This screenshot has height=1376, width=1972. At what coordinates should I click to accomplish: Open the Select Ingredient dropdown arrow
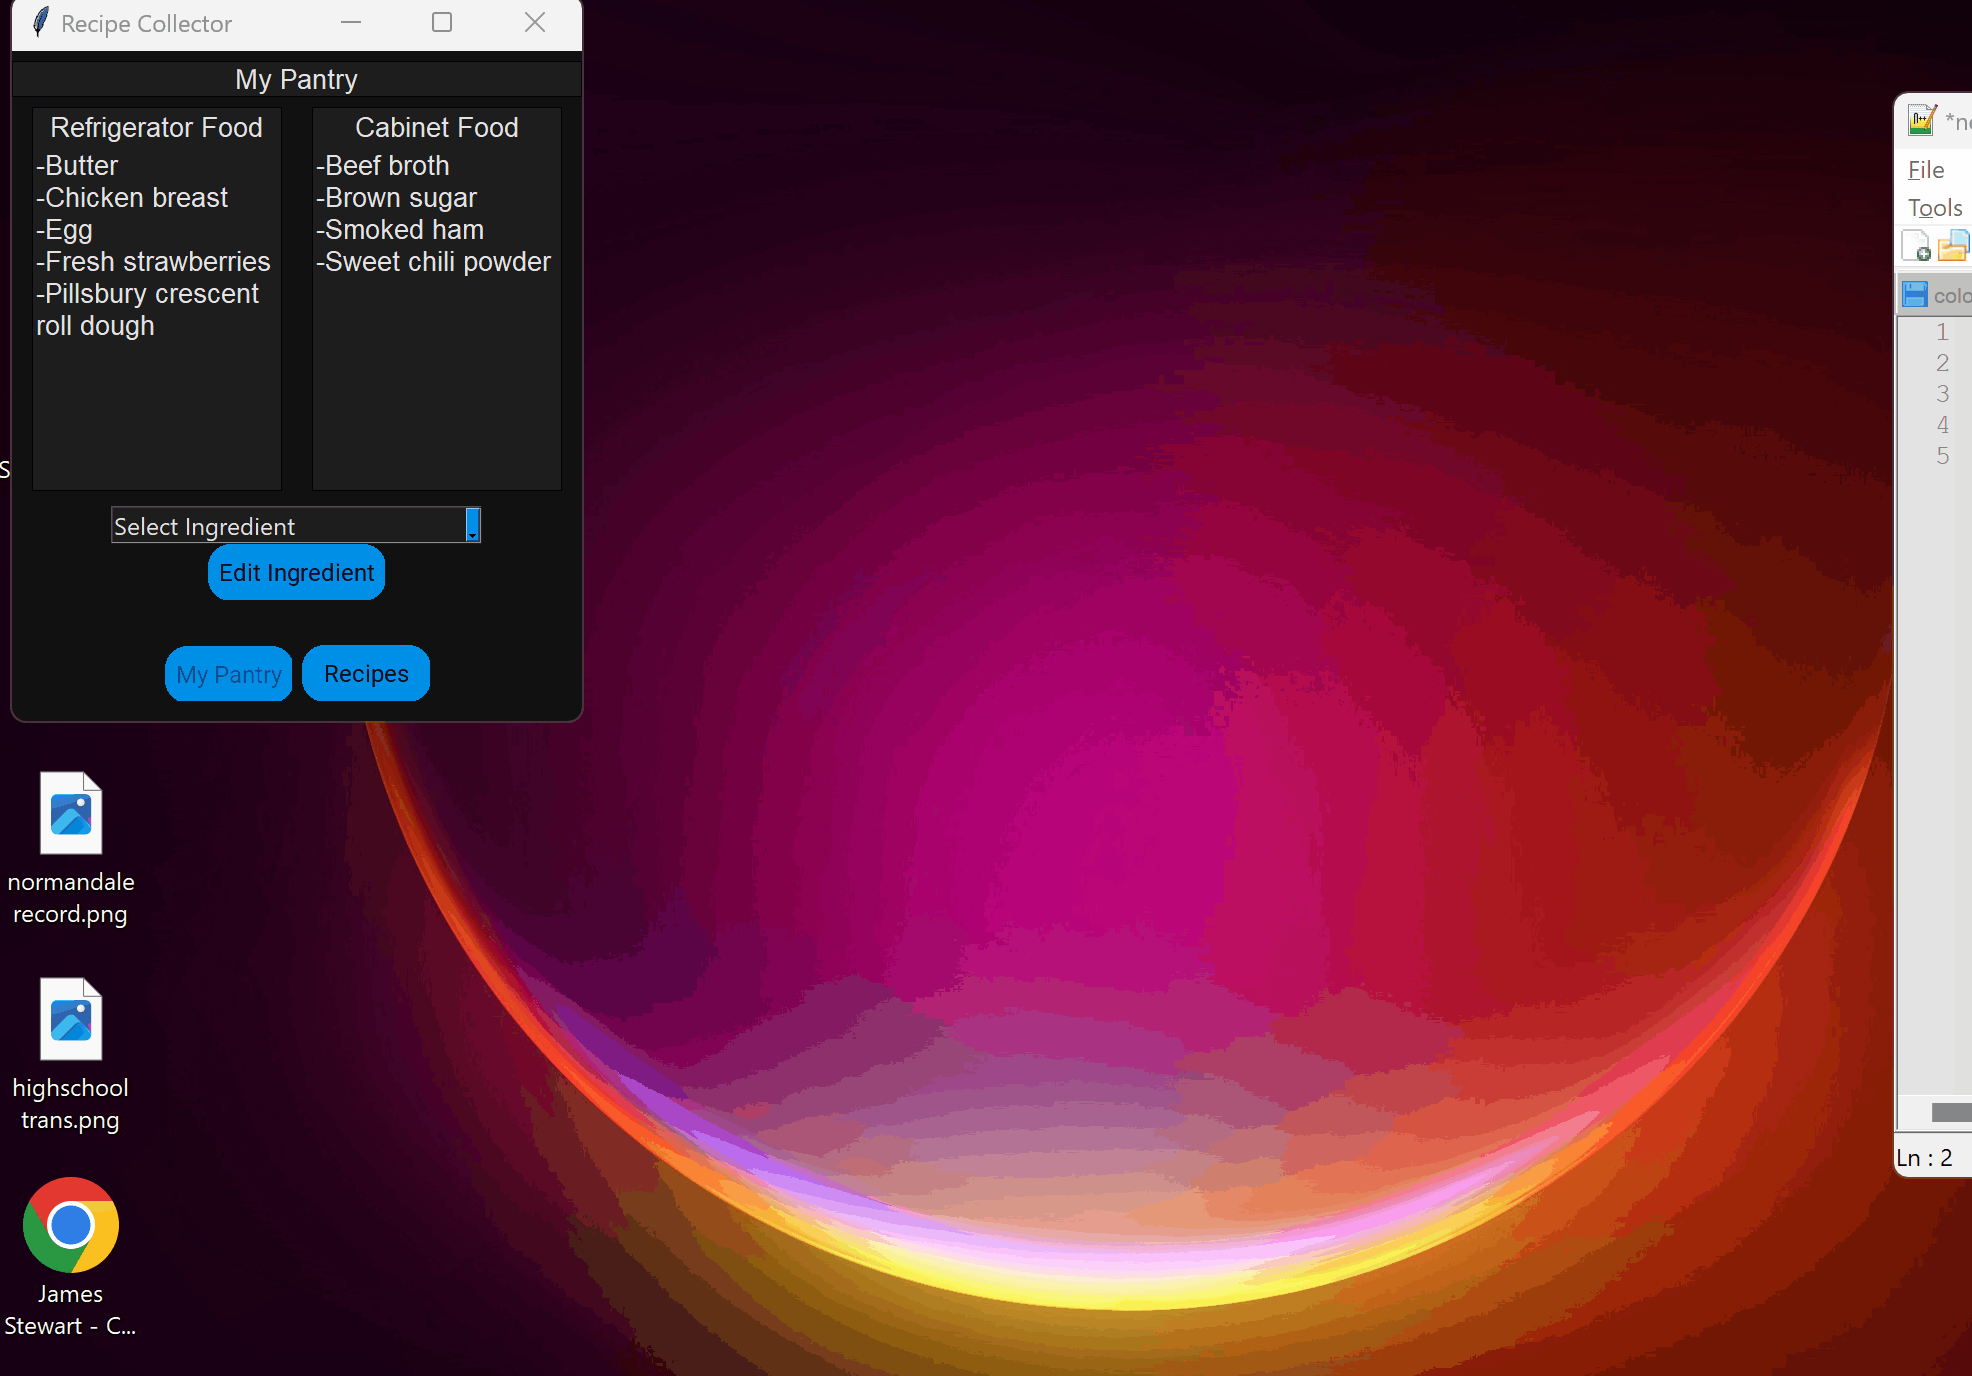pos(473,525)
